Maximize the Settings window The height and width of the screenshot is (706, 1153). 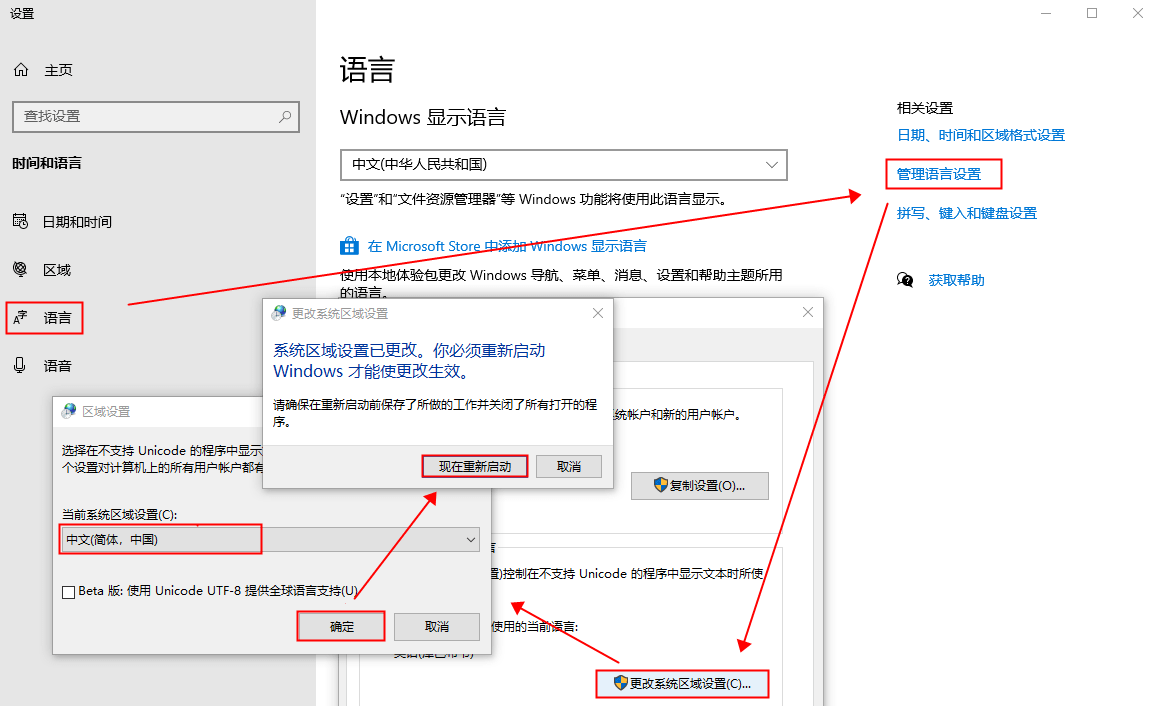(x=1092, y=13)
